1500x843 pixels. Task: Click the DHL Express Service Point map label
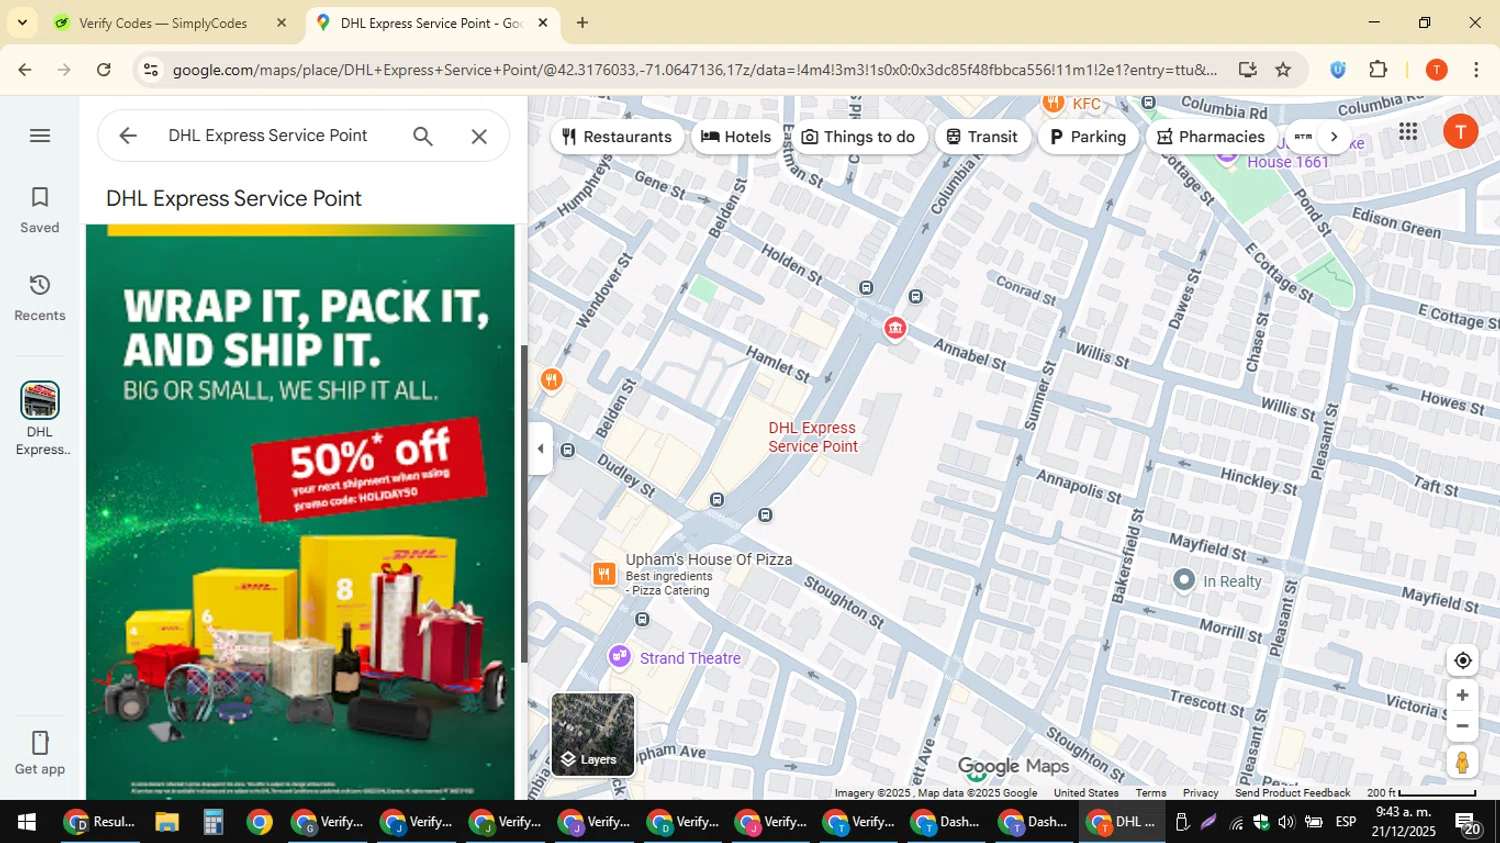click(x=812, y=437)
